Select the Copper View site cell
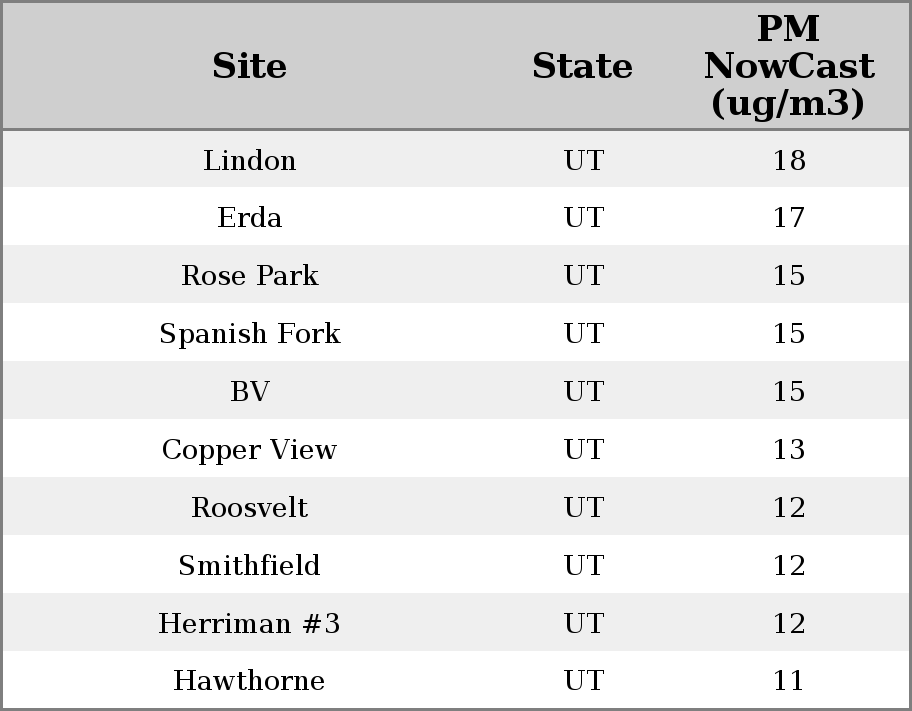This screenshot has height=711, width=912. tap(249, 450)
